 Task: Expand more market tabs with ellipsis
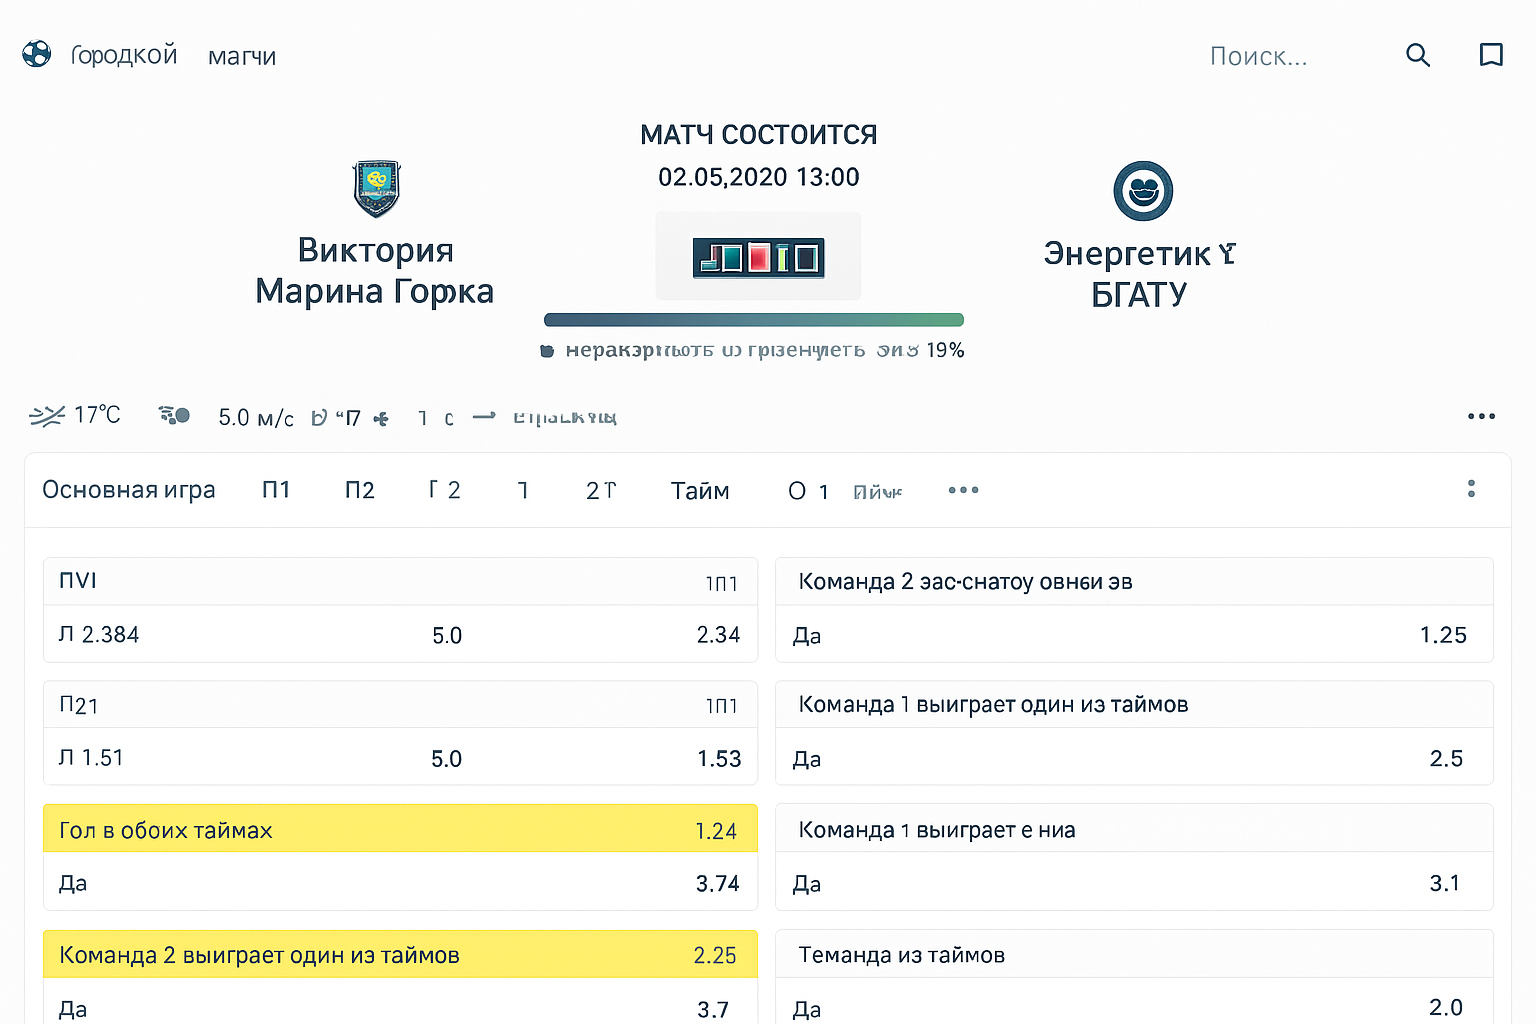click(963, 490)
